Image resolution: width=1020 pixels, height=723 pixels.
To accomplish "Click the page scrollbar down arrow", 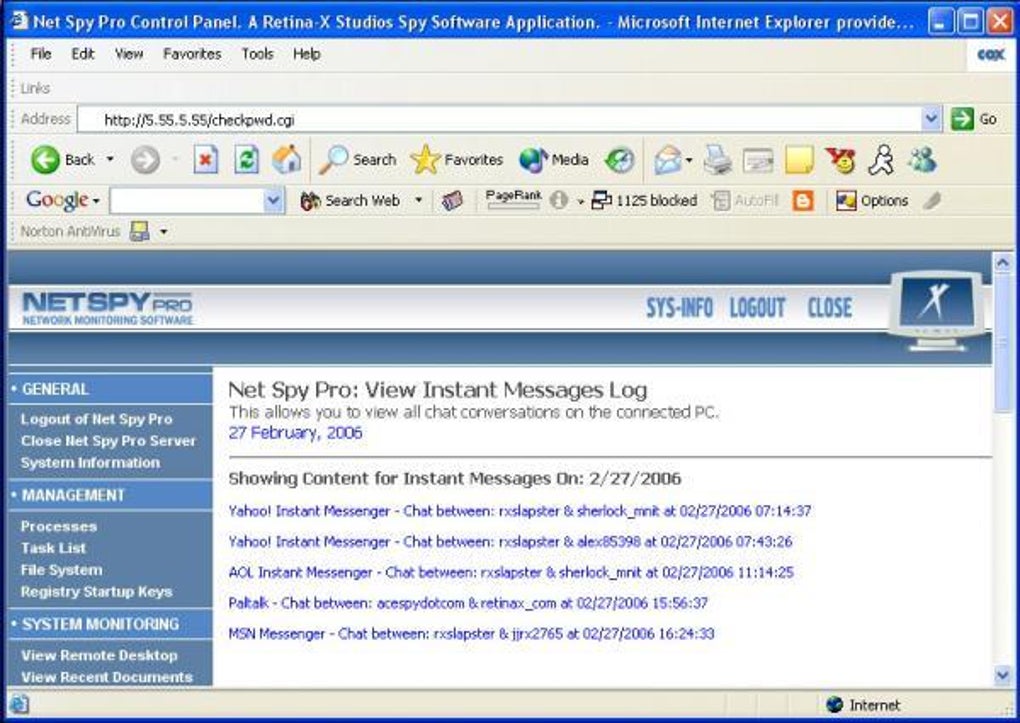I will pos(1002,675).
